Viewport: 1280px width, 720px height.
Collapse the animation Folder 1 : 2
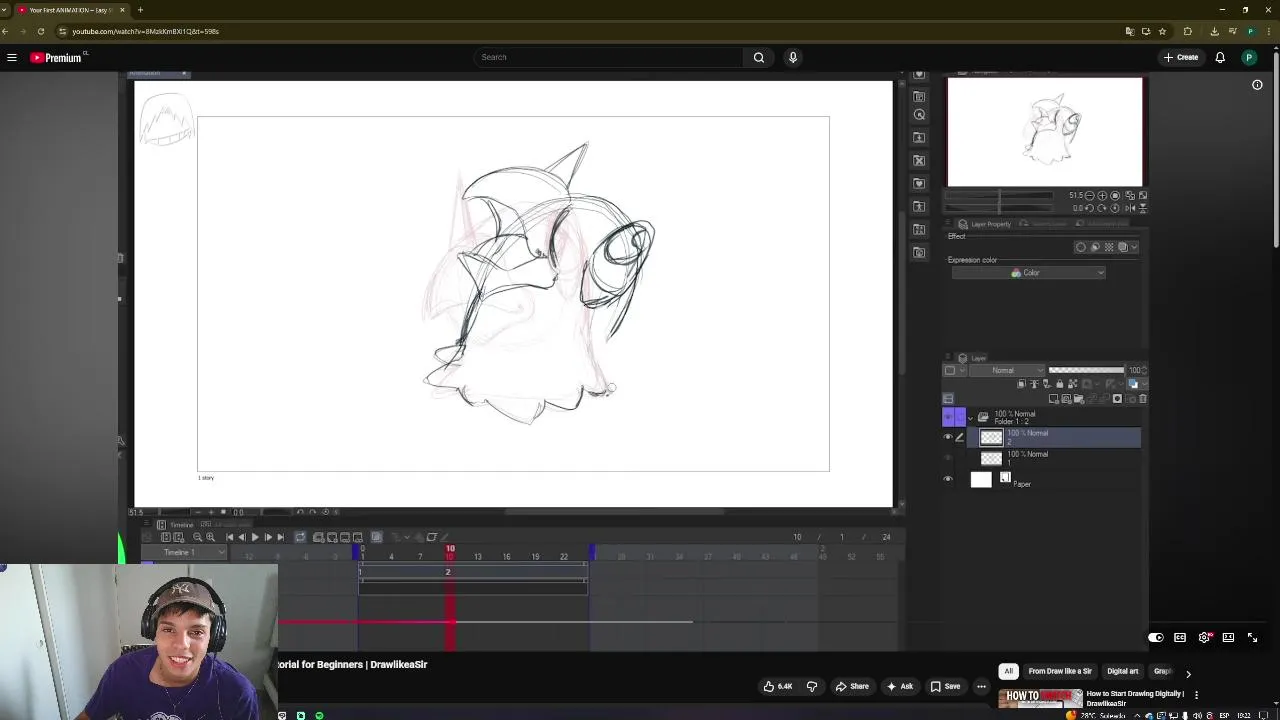pos(970,418)
